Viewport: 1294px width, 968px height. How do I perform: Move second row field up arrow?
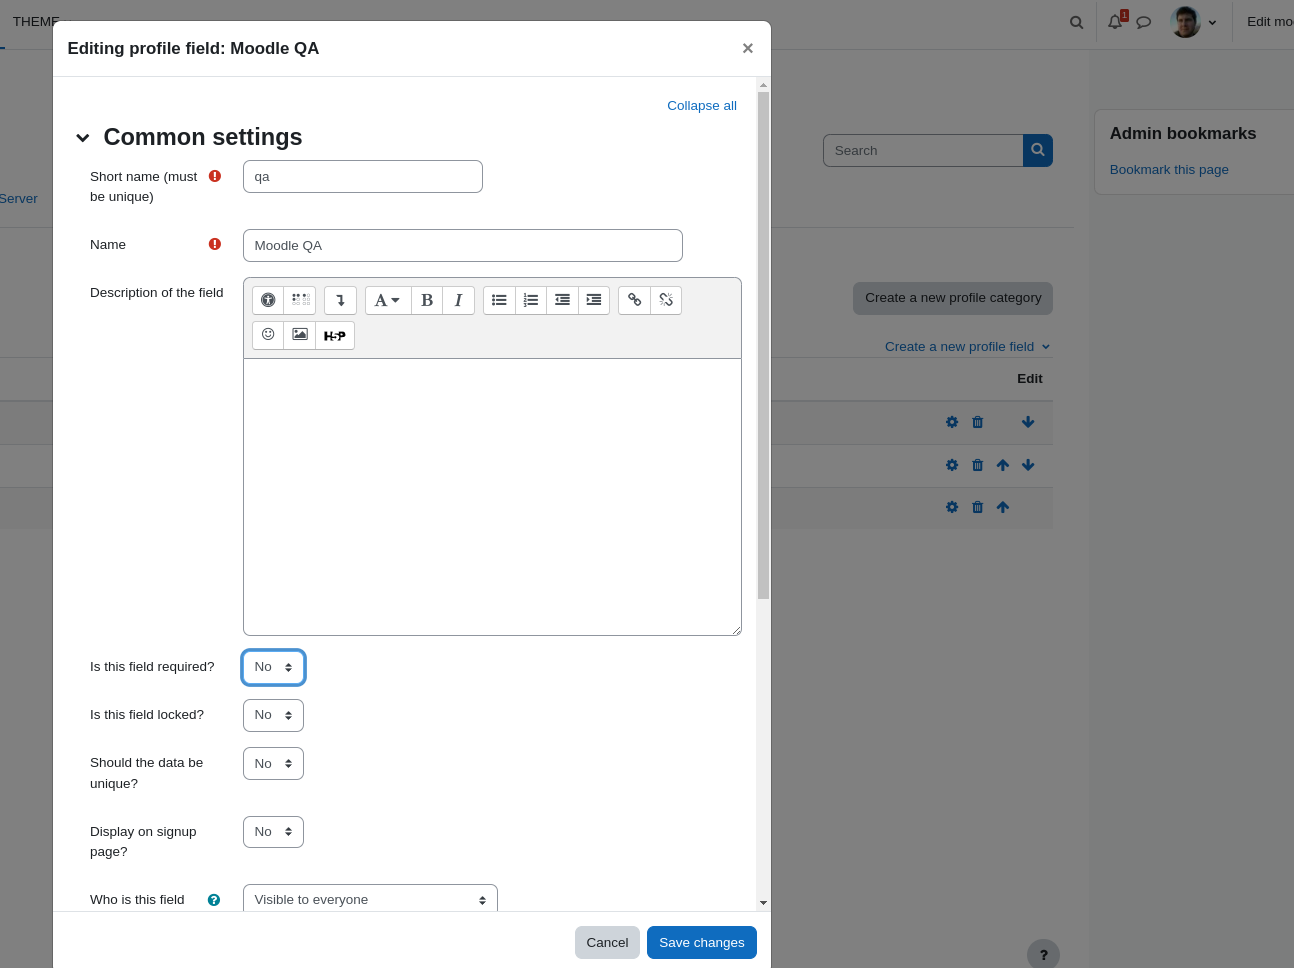click(1003, 465)
